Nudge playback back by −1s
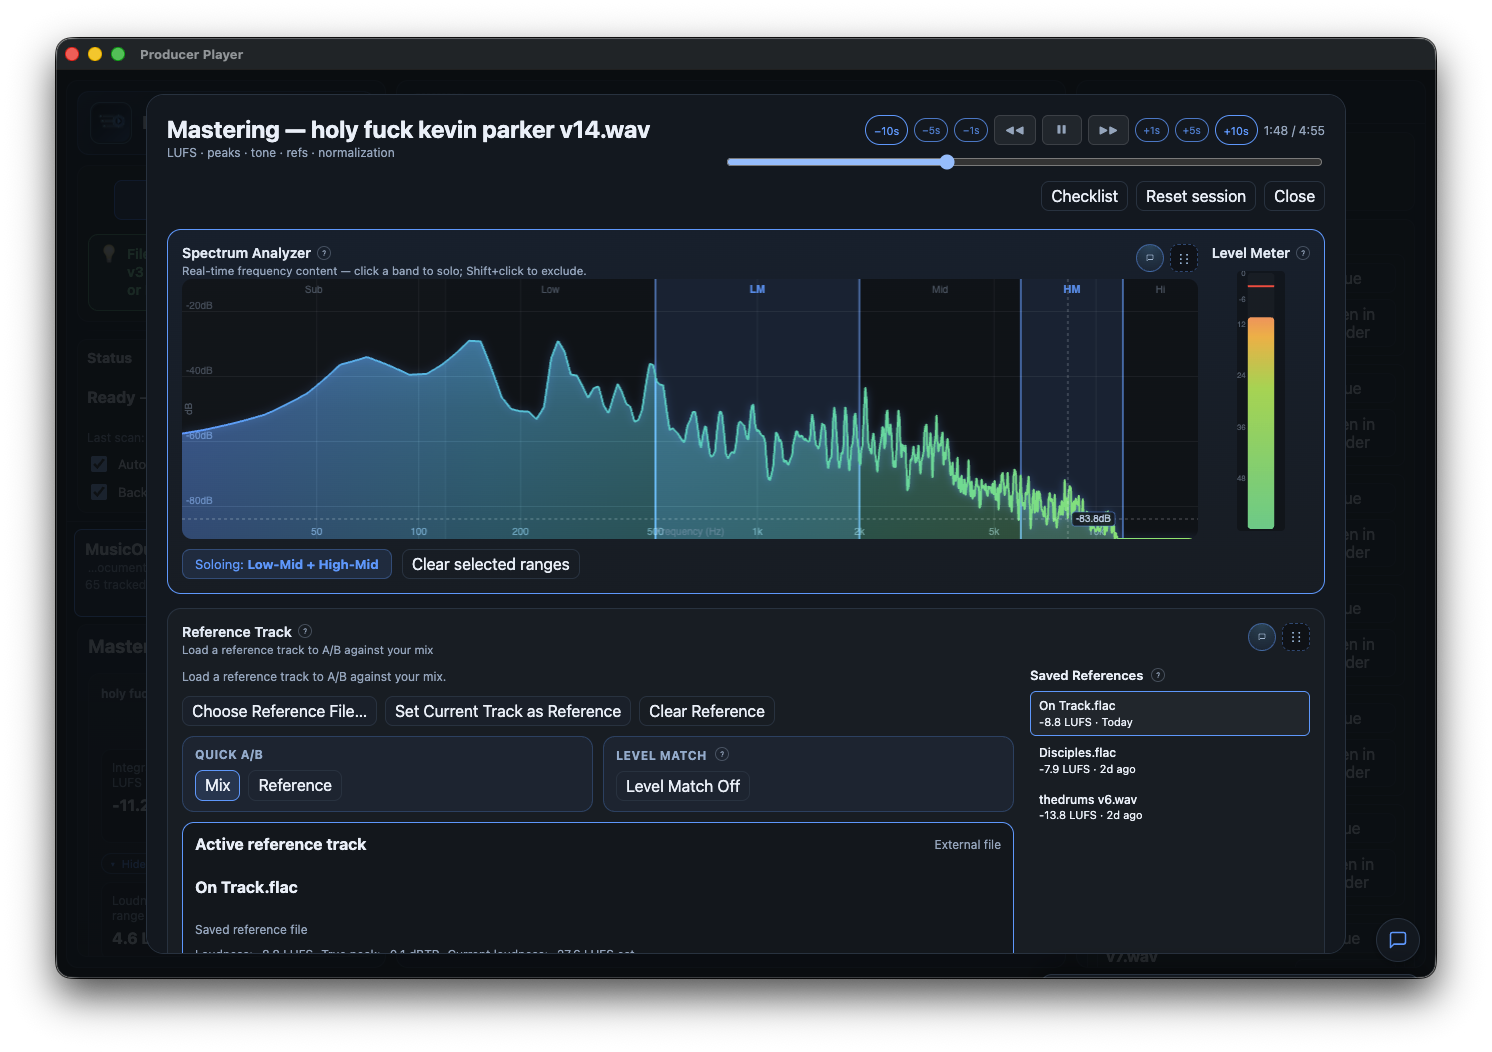The width and height of the screenshot is (1492, 1052). coord(971,131)
